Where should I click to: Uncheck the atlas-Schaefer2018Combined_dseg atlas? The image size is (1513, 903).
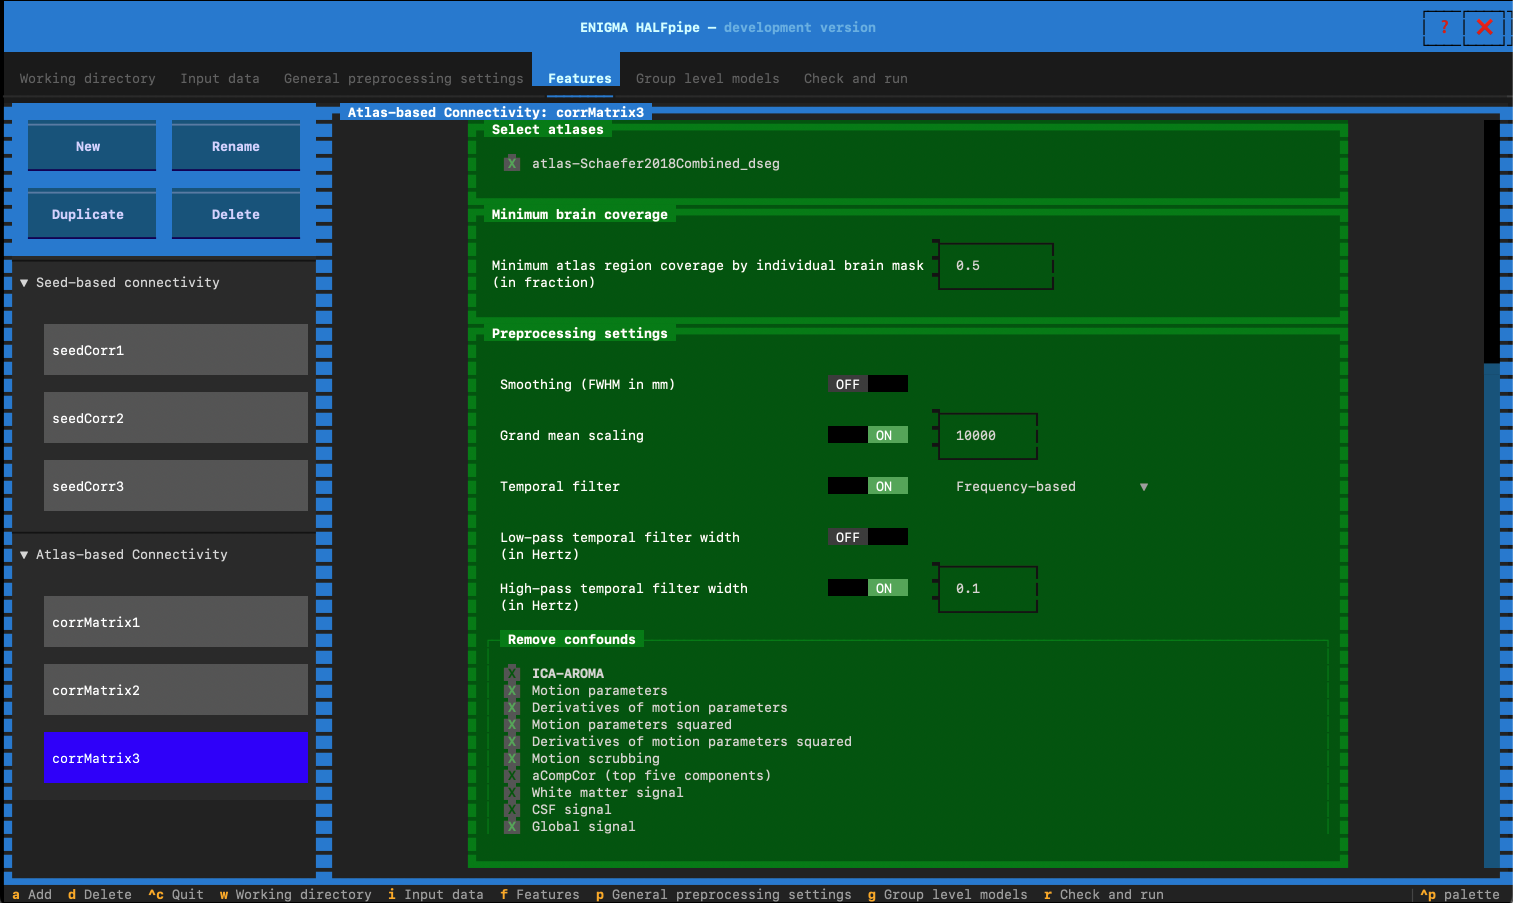click(x=512, y=163)
